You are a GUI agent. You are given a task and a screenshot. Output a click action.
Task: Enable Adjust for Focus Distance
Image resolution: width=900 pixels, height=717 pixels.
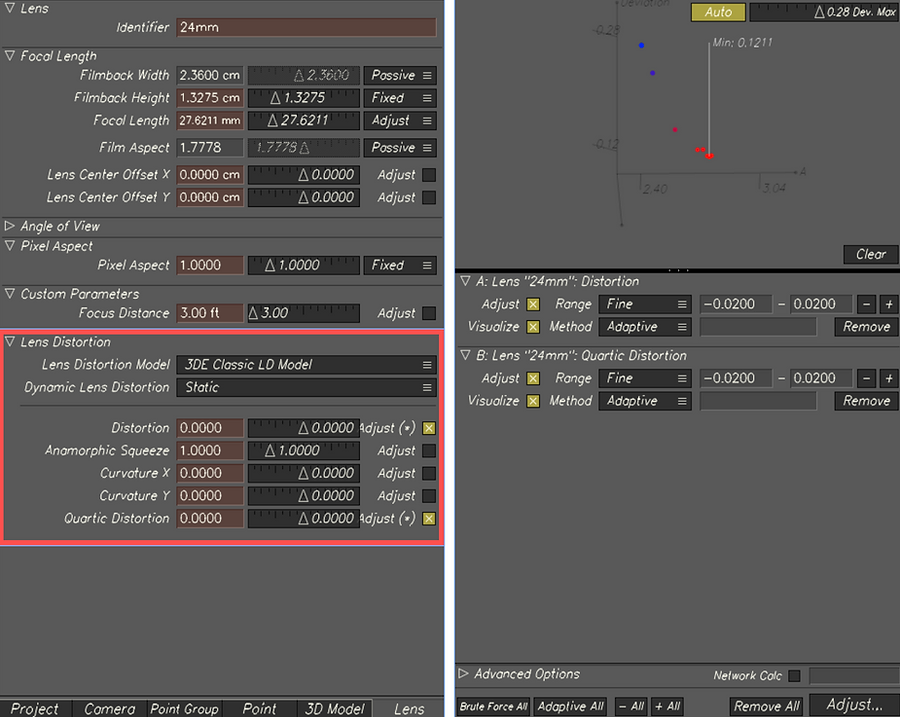pos(429,313)
